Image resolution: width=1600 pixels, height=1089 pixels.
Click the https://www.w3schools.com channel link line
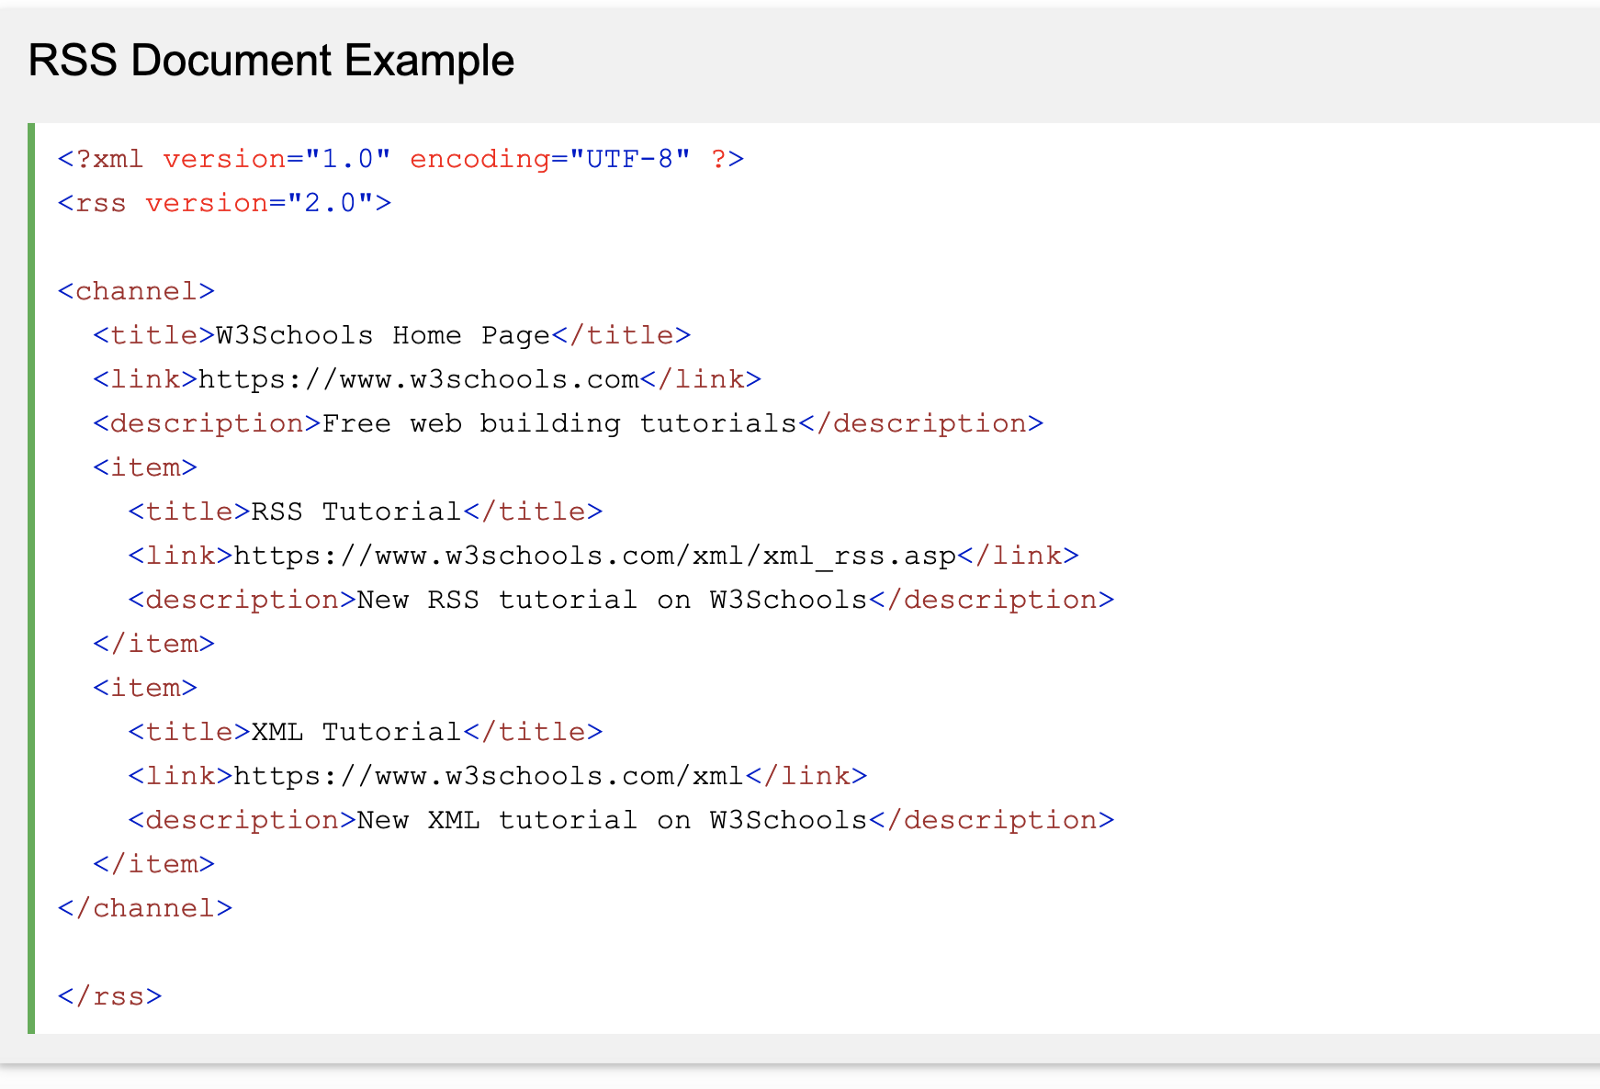[427, 379]
